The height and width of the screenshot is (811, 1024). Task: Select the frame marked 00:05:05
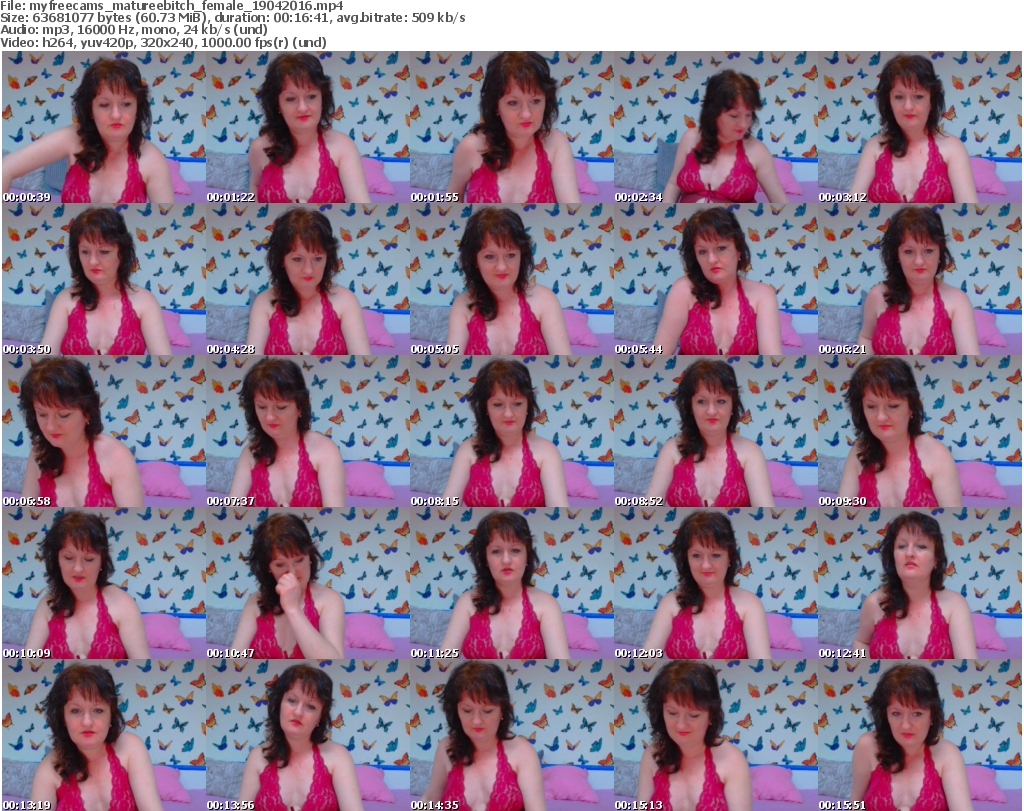[512, 279]
